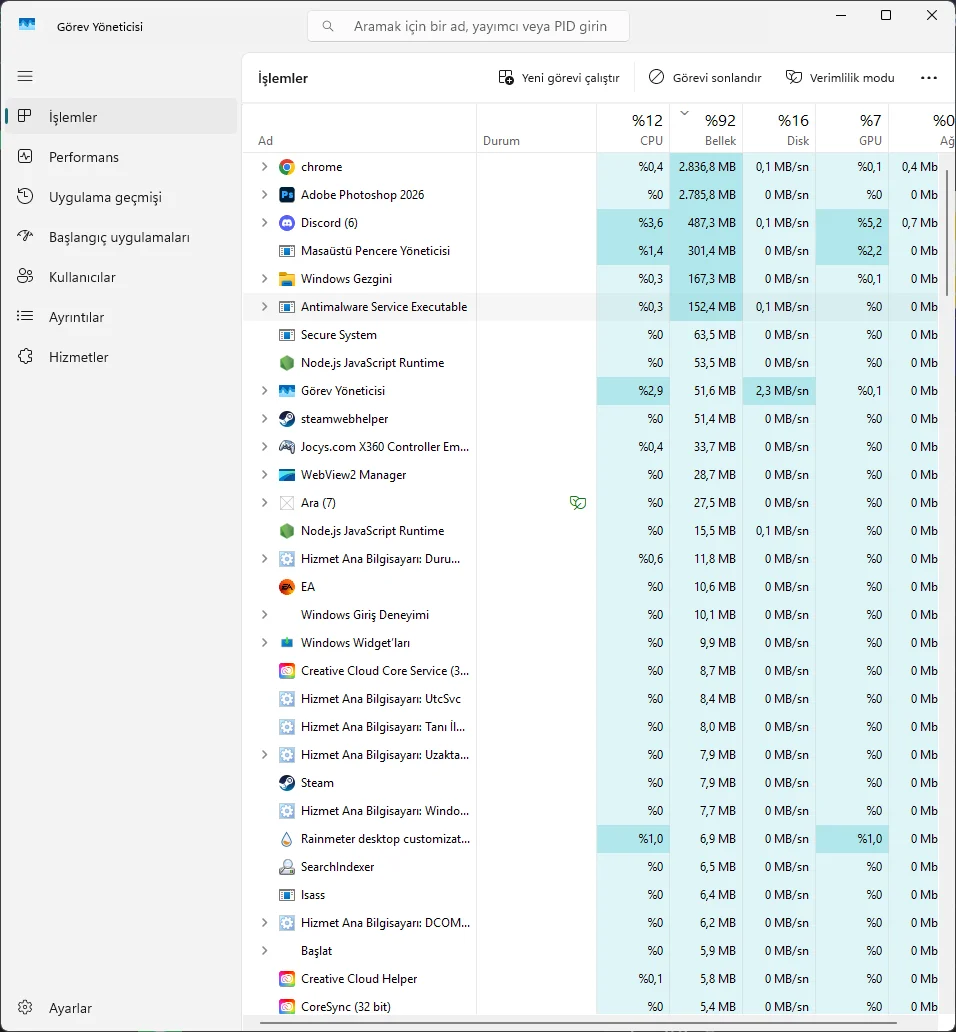956x1032 pixels.
Task: Click Yeni görevi çalıştır button
Action: (x=559, y=78)
